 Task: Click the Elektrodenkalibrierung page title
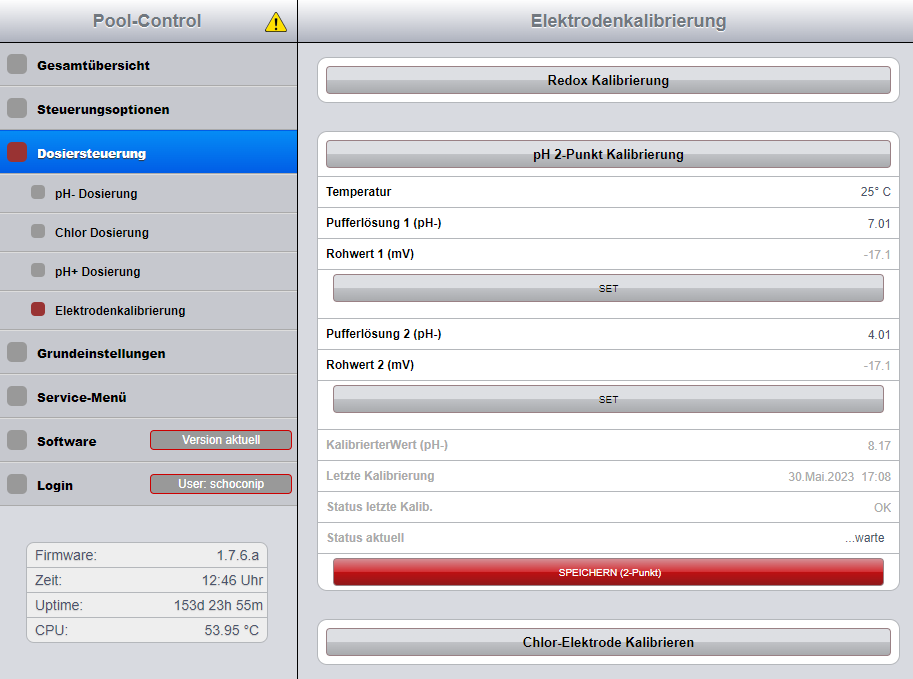click(628, 21)
